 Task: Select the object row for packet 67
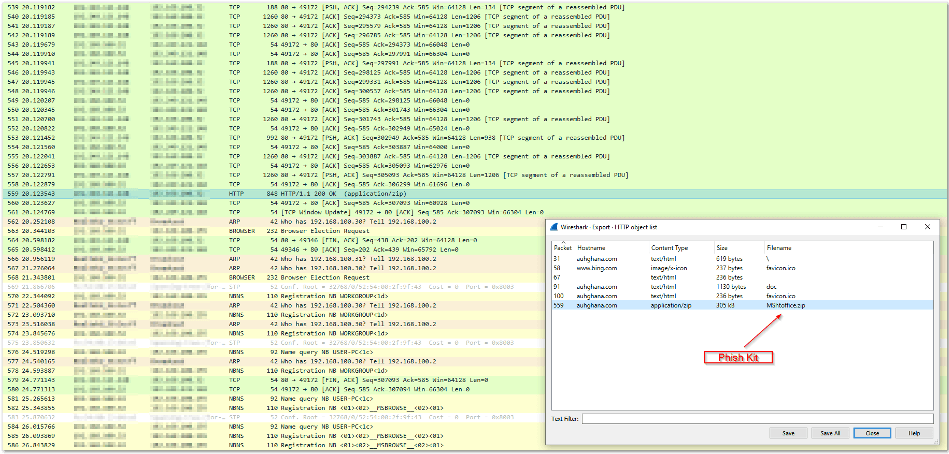click(x=742, y=277)
